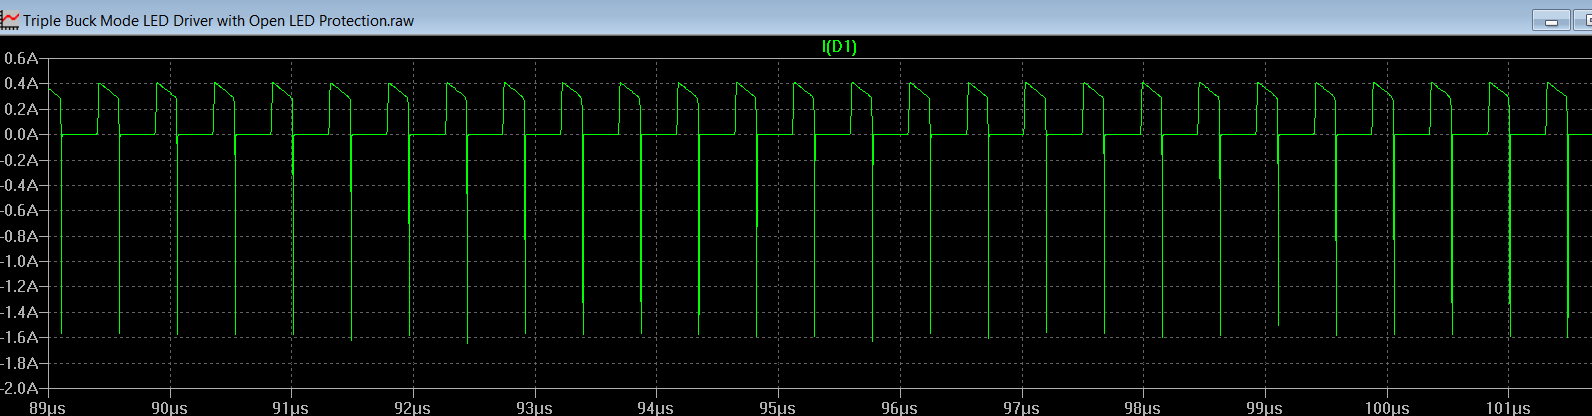The width and height of the screenshot is (1592, 416).
Task: Click the 101µs time axis label
Action: coord(1508,408)
